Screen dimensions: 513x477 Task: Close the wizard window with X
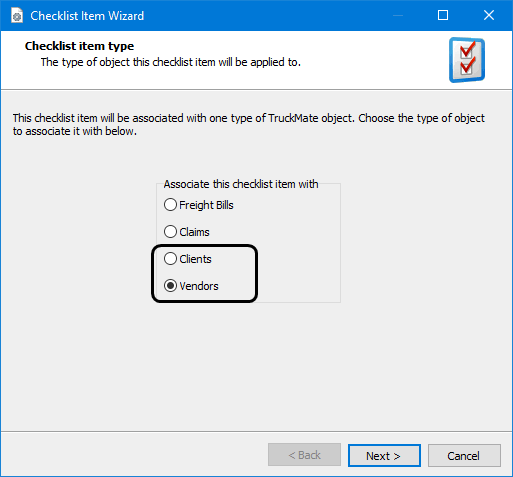click(x=489, y=15)
